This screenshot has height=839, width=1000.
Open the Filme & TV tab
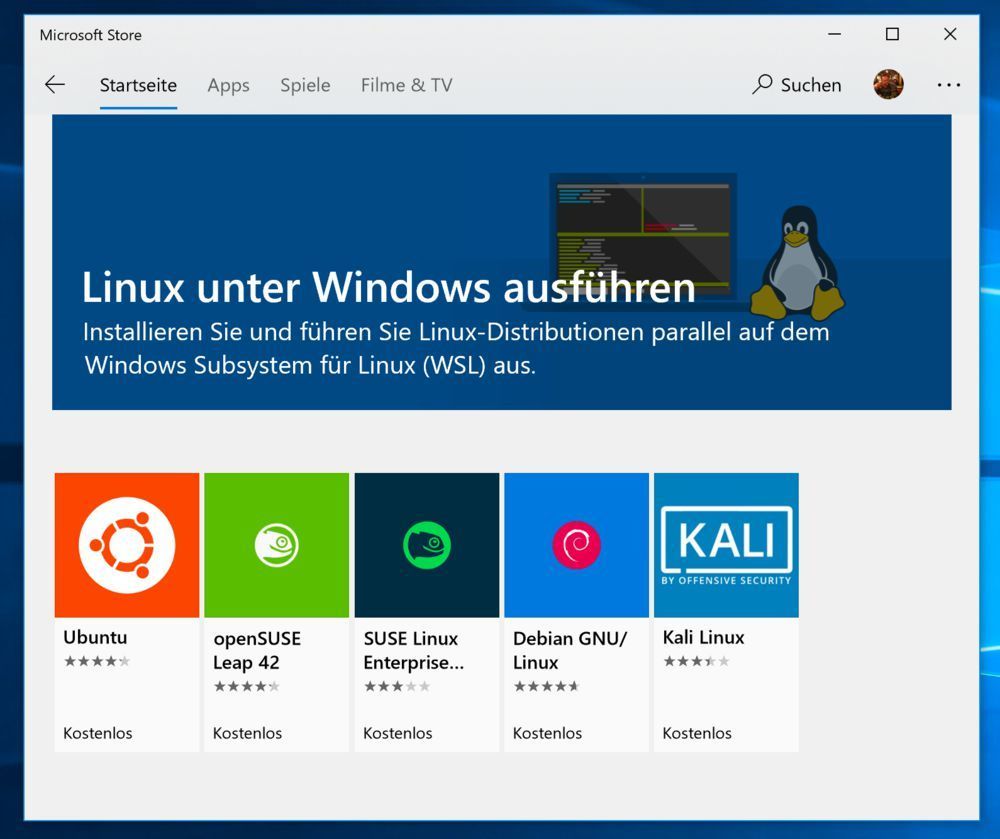click(x=406, y=85)
